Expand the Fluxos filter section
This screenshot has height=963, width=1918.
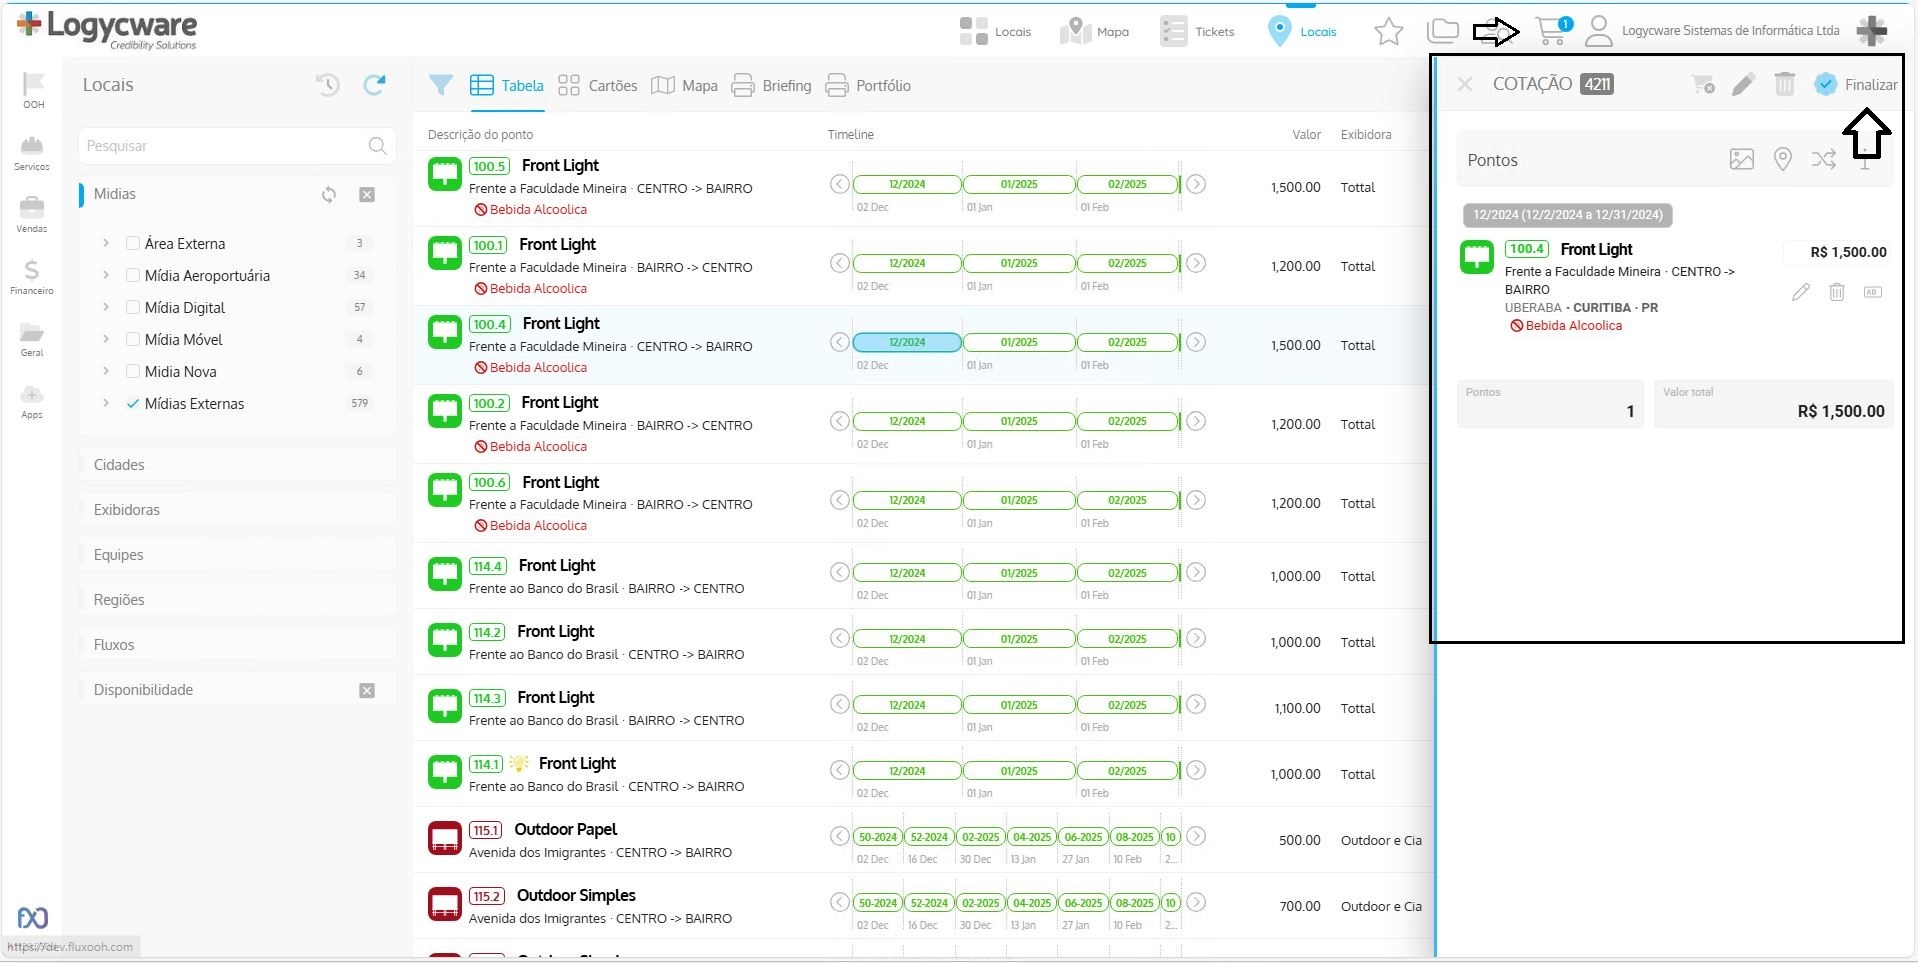[237, 645]
